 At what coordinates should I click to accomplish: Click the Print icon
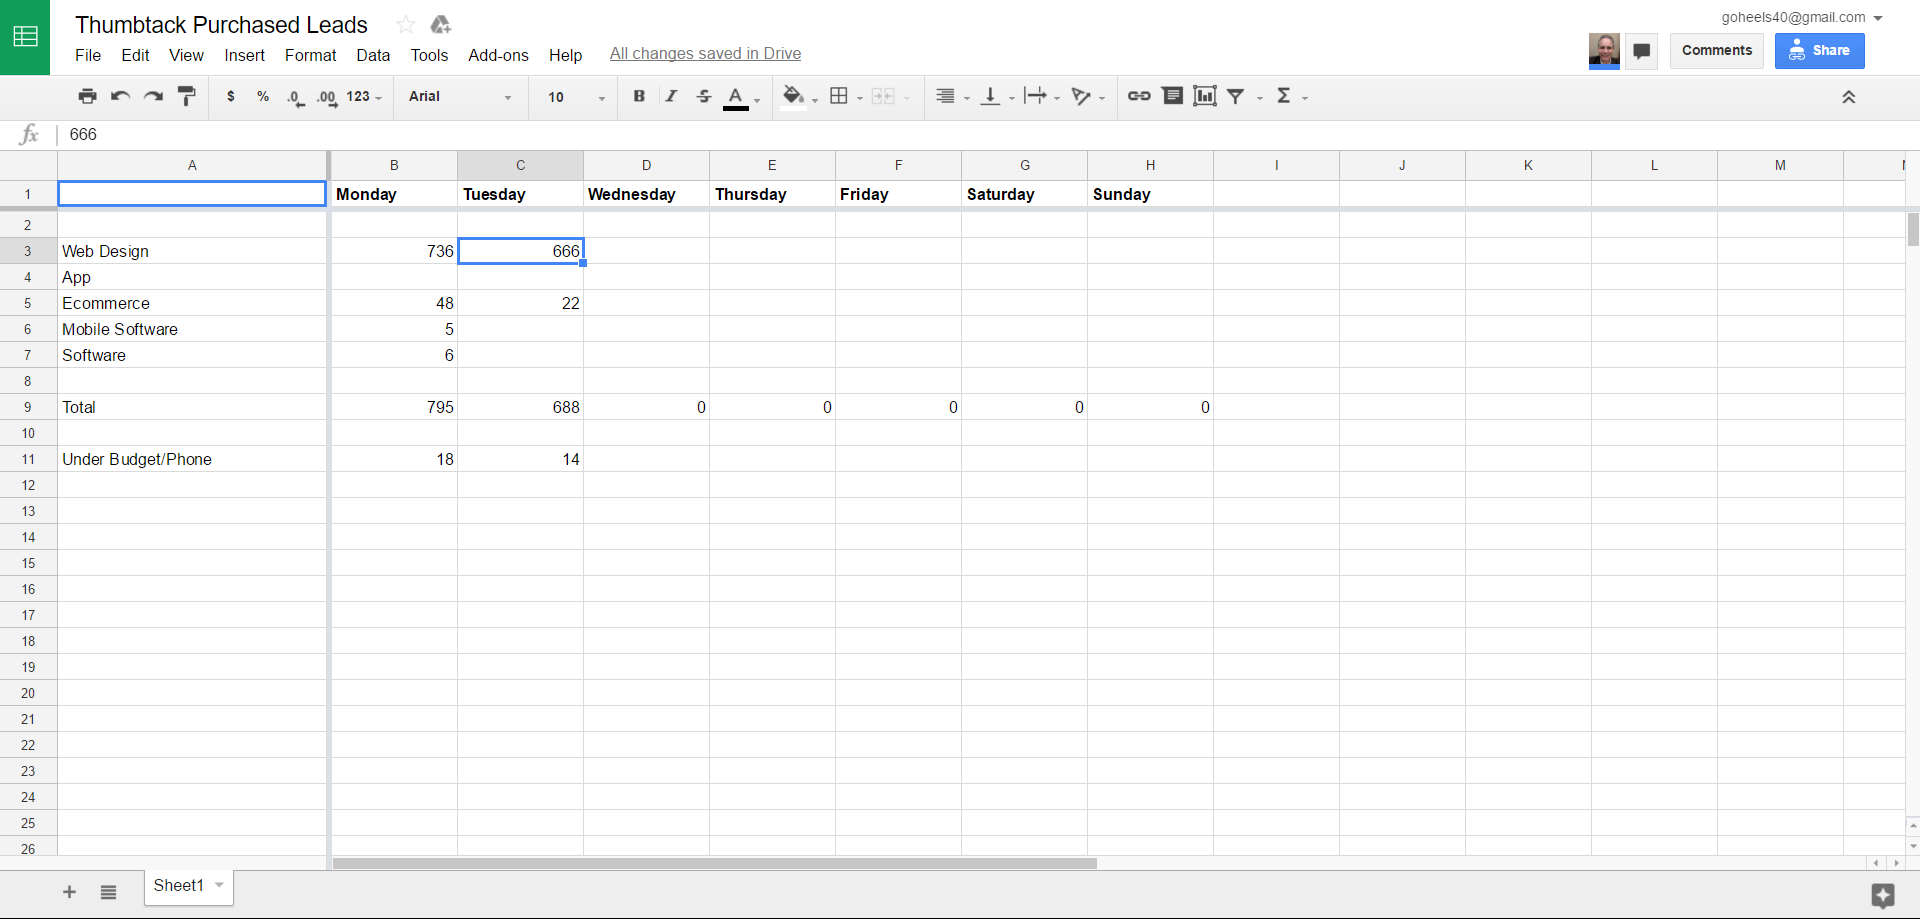pos(88,96)
